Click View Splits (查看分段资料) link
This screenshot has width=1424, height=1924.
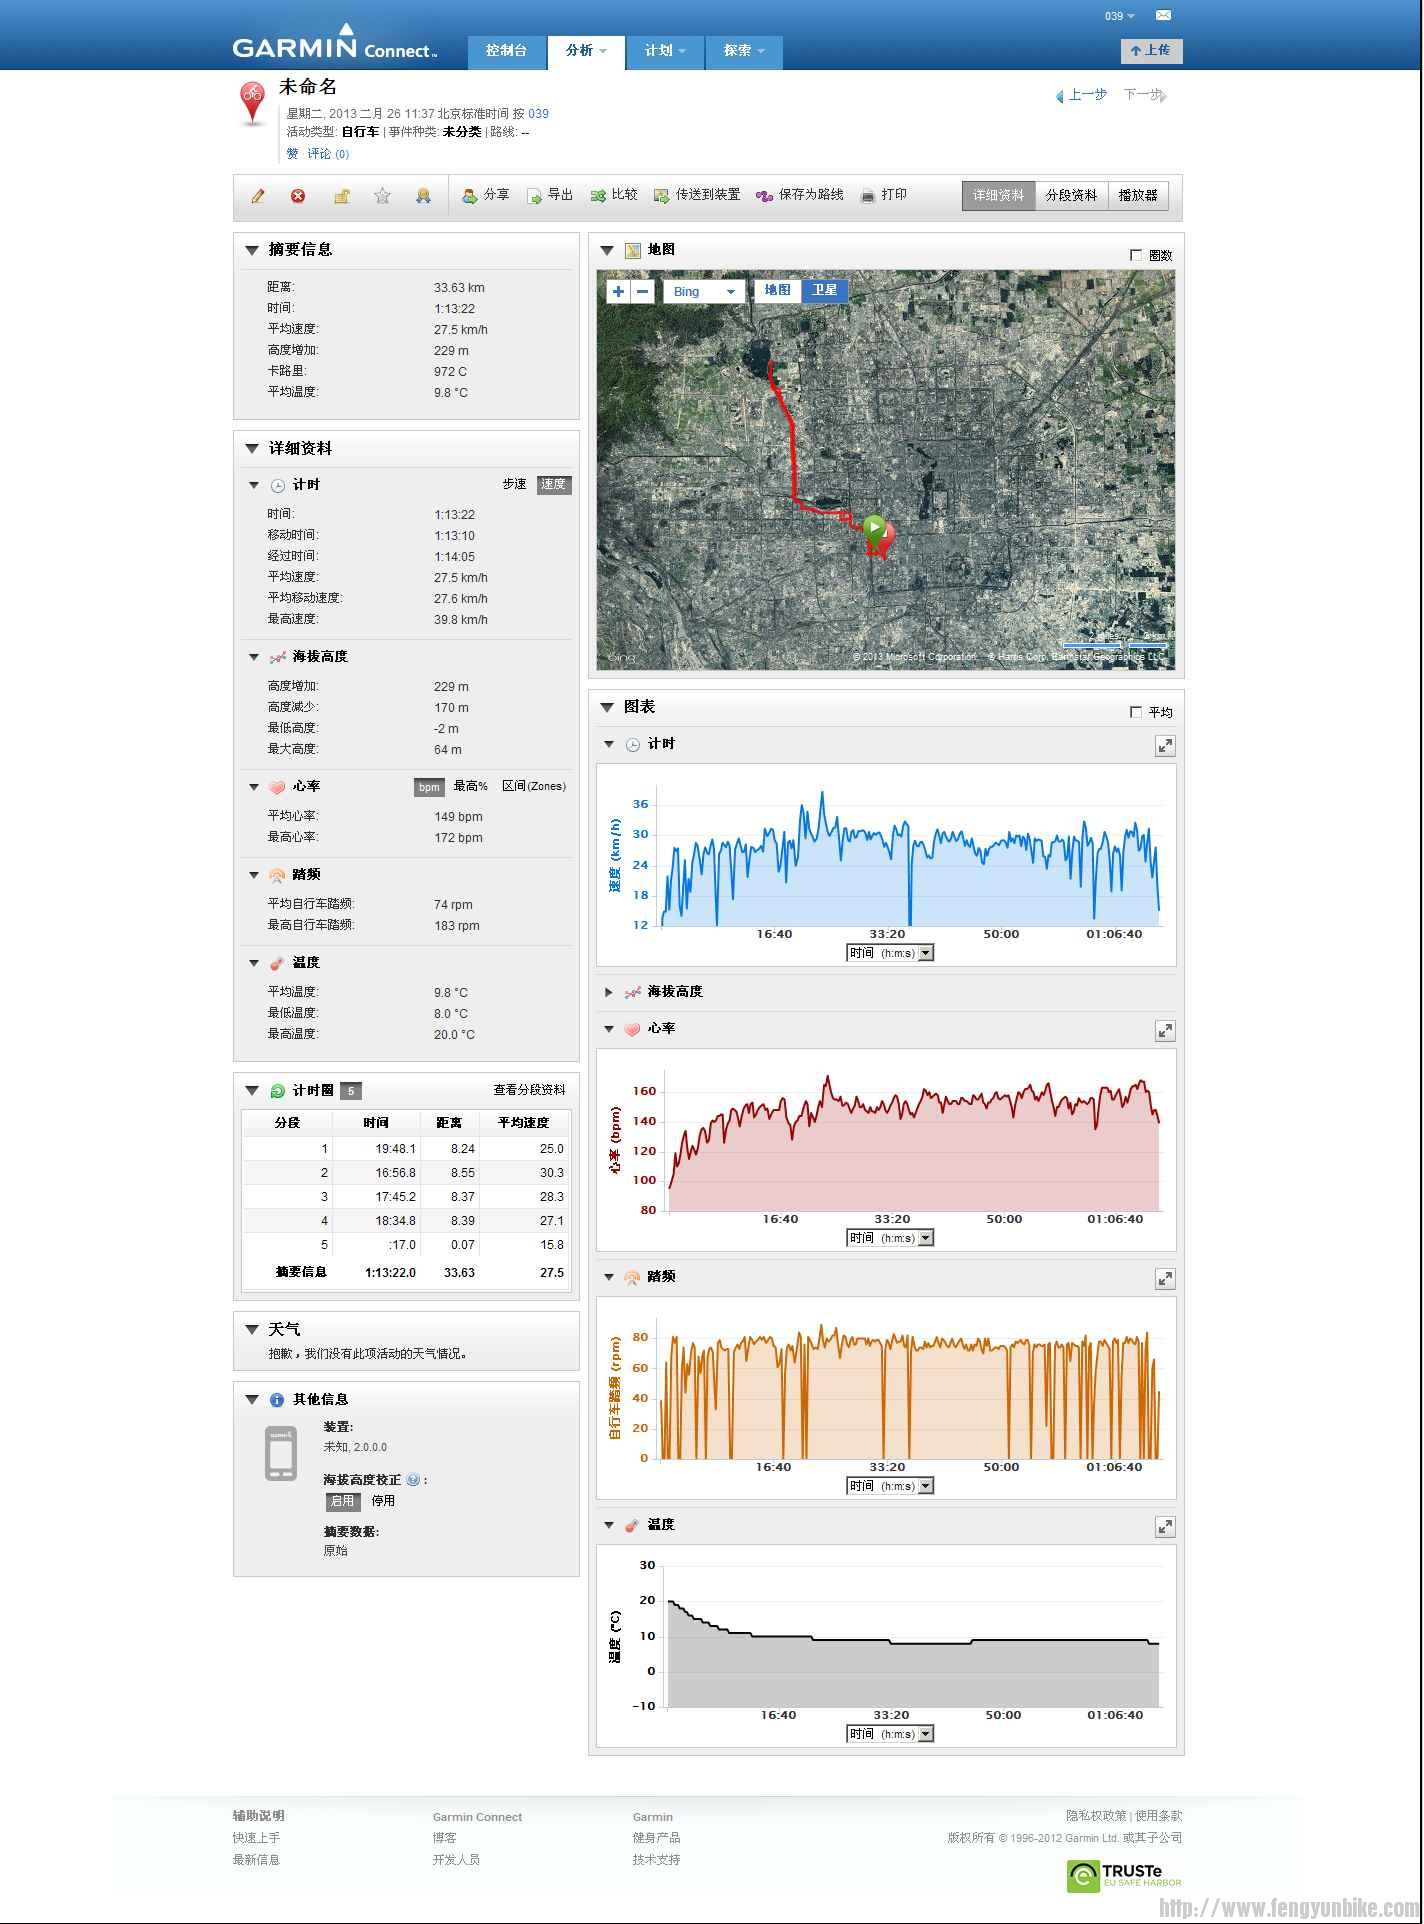coord(529,1090)
